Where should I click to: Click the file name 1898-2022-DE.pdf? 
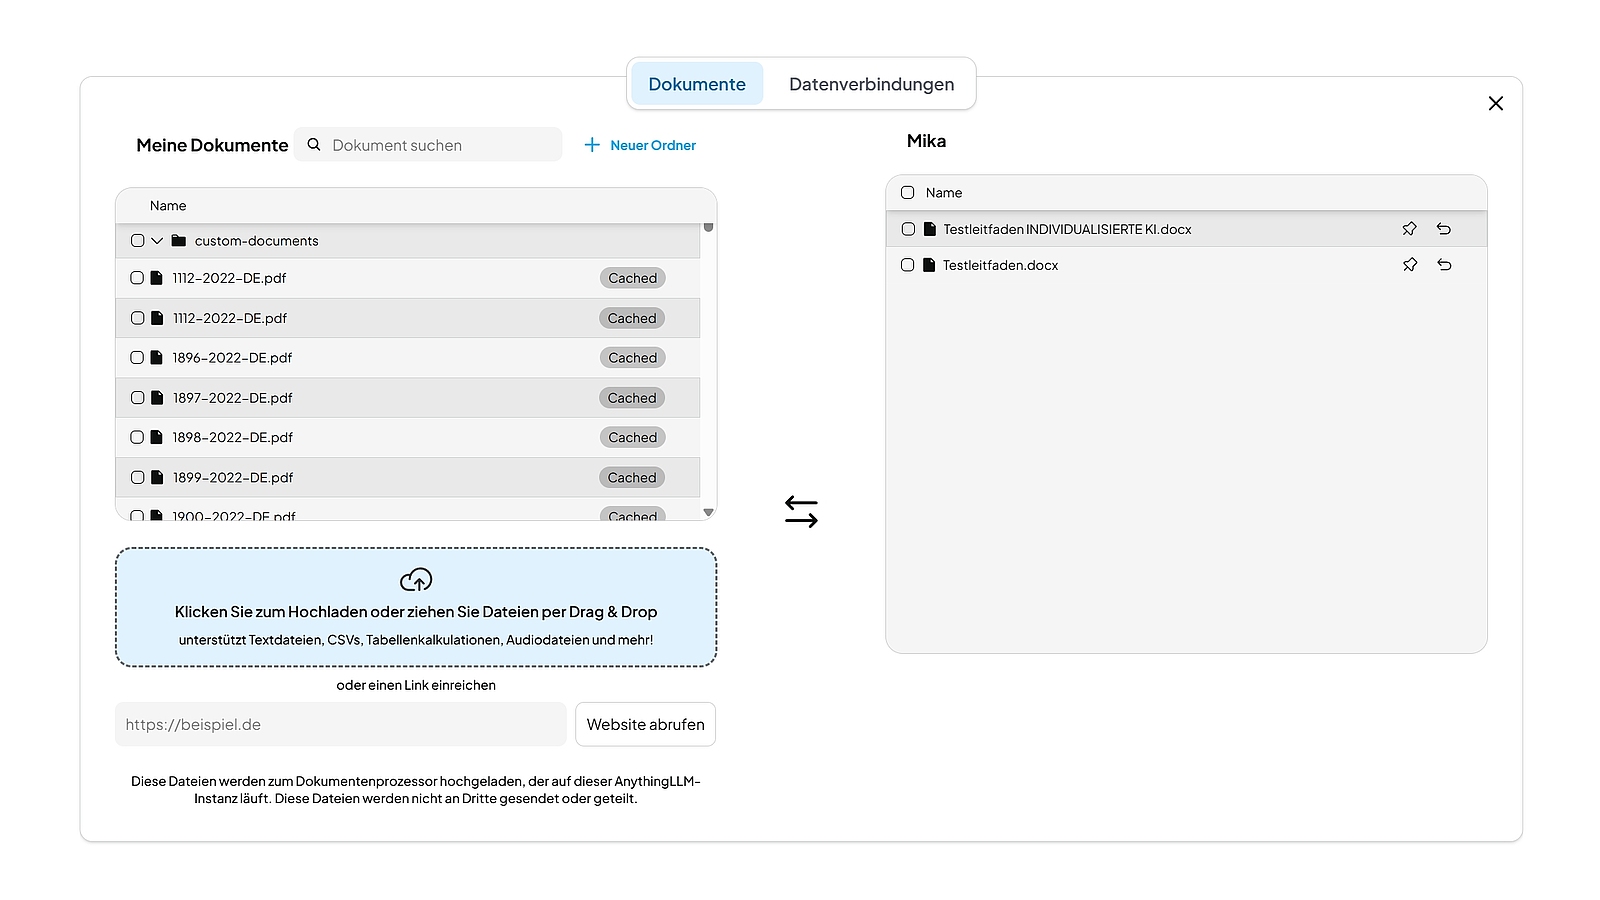tap(232, 437)
